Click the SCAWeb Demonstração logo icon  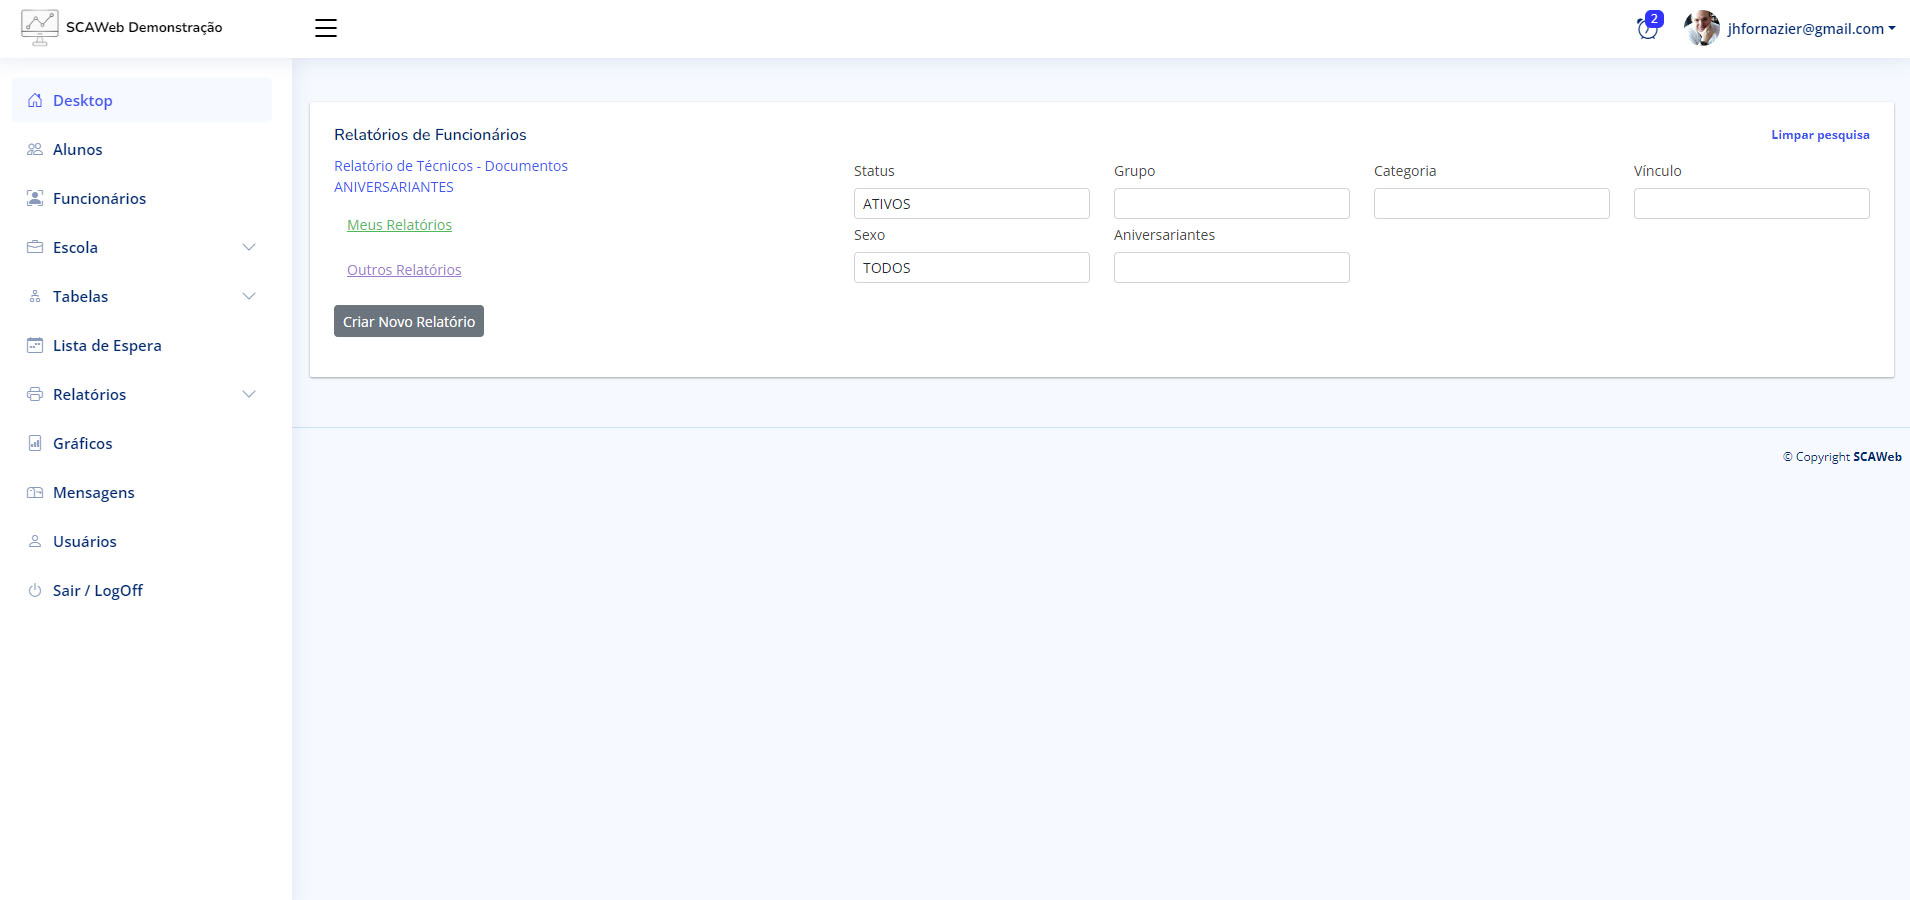(40, 27)
